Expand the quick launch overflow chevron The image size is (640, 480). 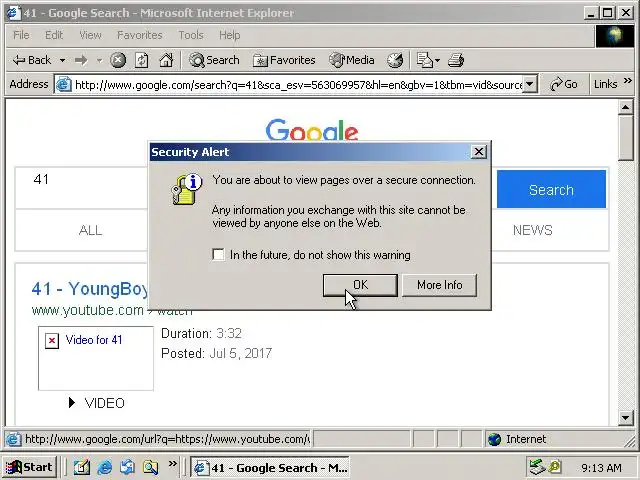point(173,463)
